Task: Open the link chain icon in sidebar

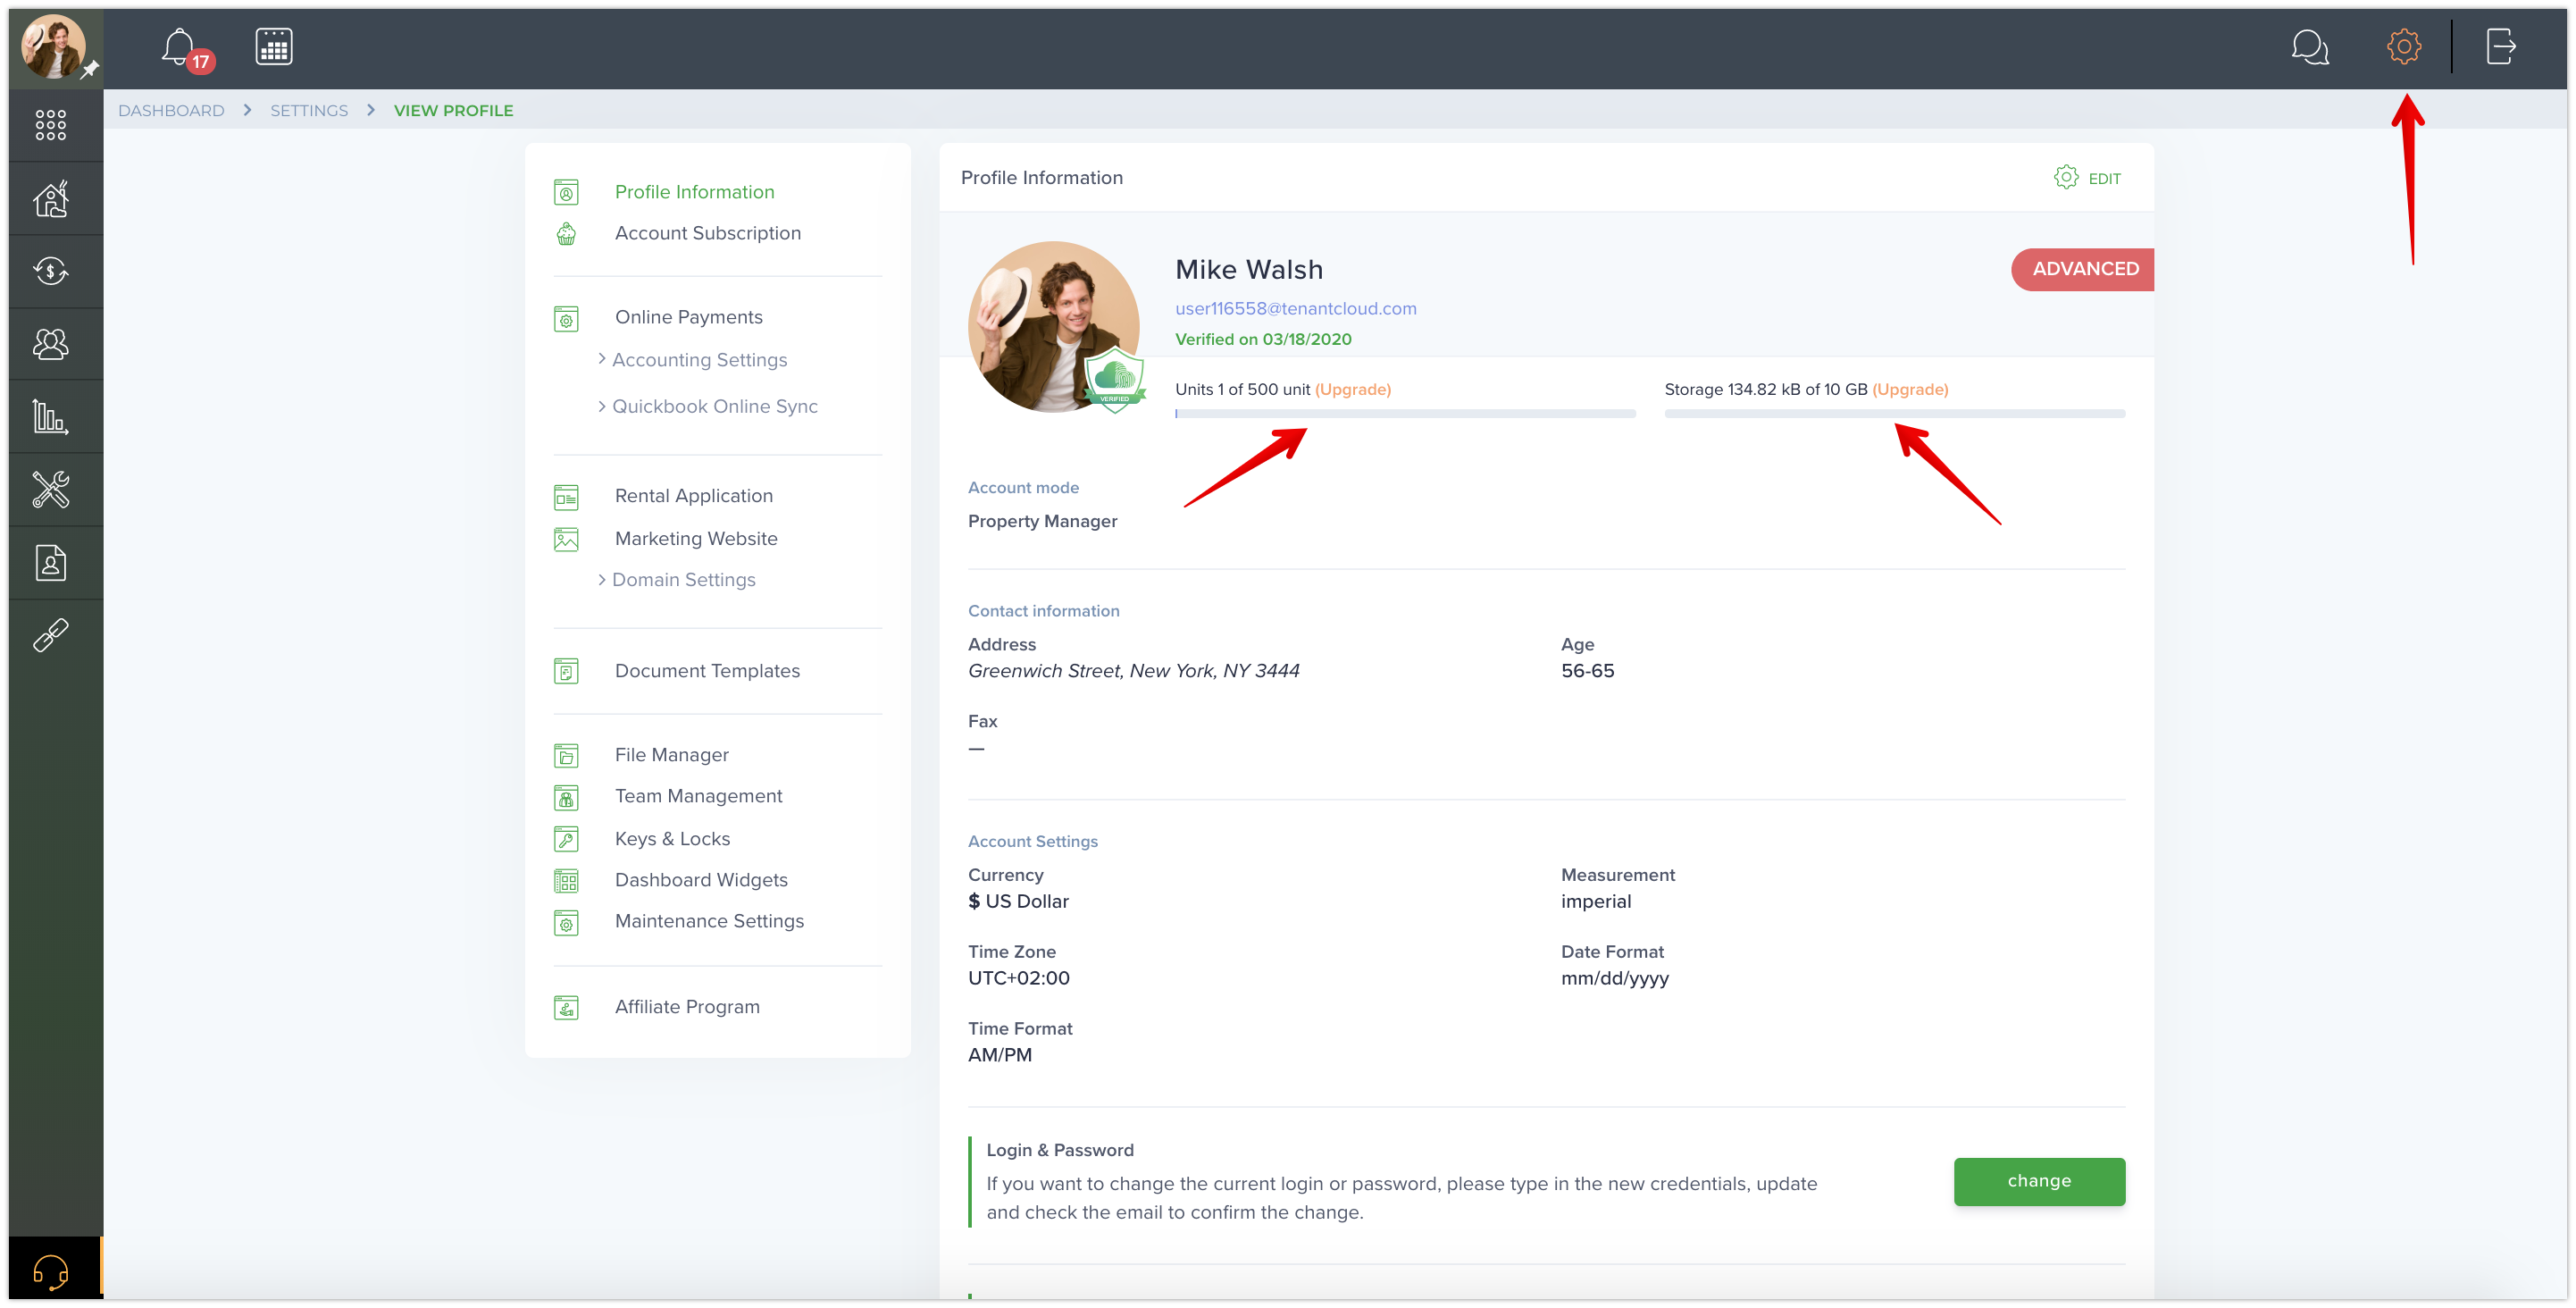Action: point(51,635)
